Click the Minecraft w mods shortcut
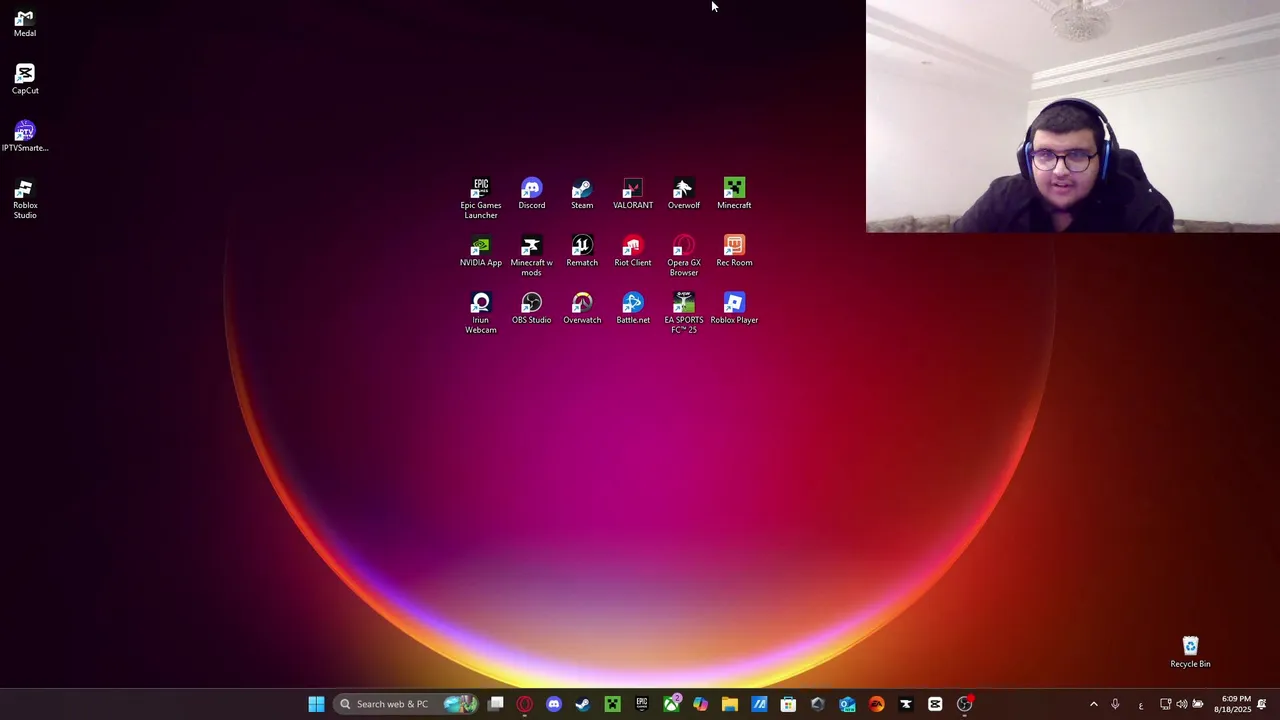 (532, 256)
